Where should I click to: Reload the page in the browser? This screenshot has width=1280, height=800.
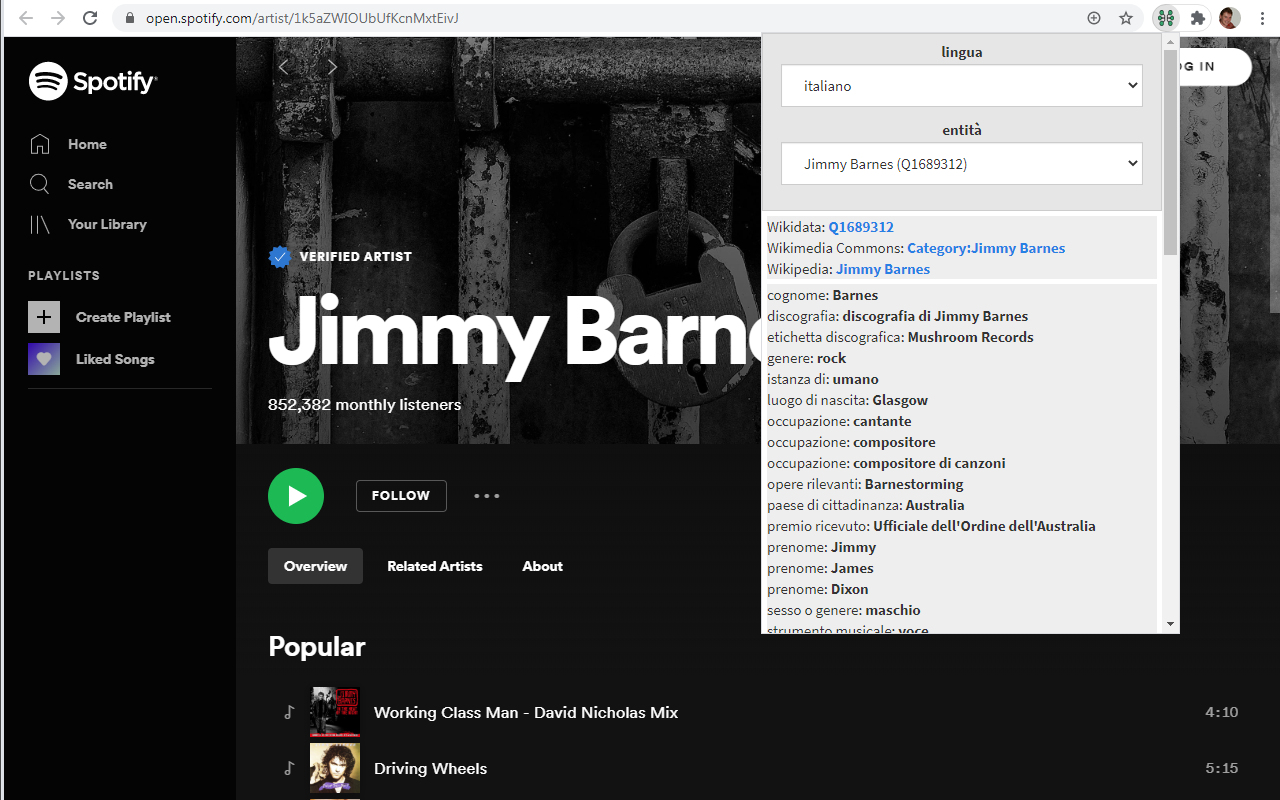tap(90, 18)
